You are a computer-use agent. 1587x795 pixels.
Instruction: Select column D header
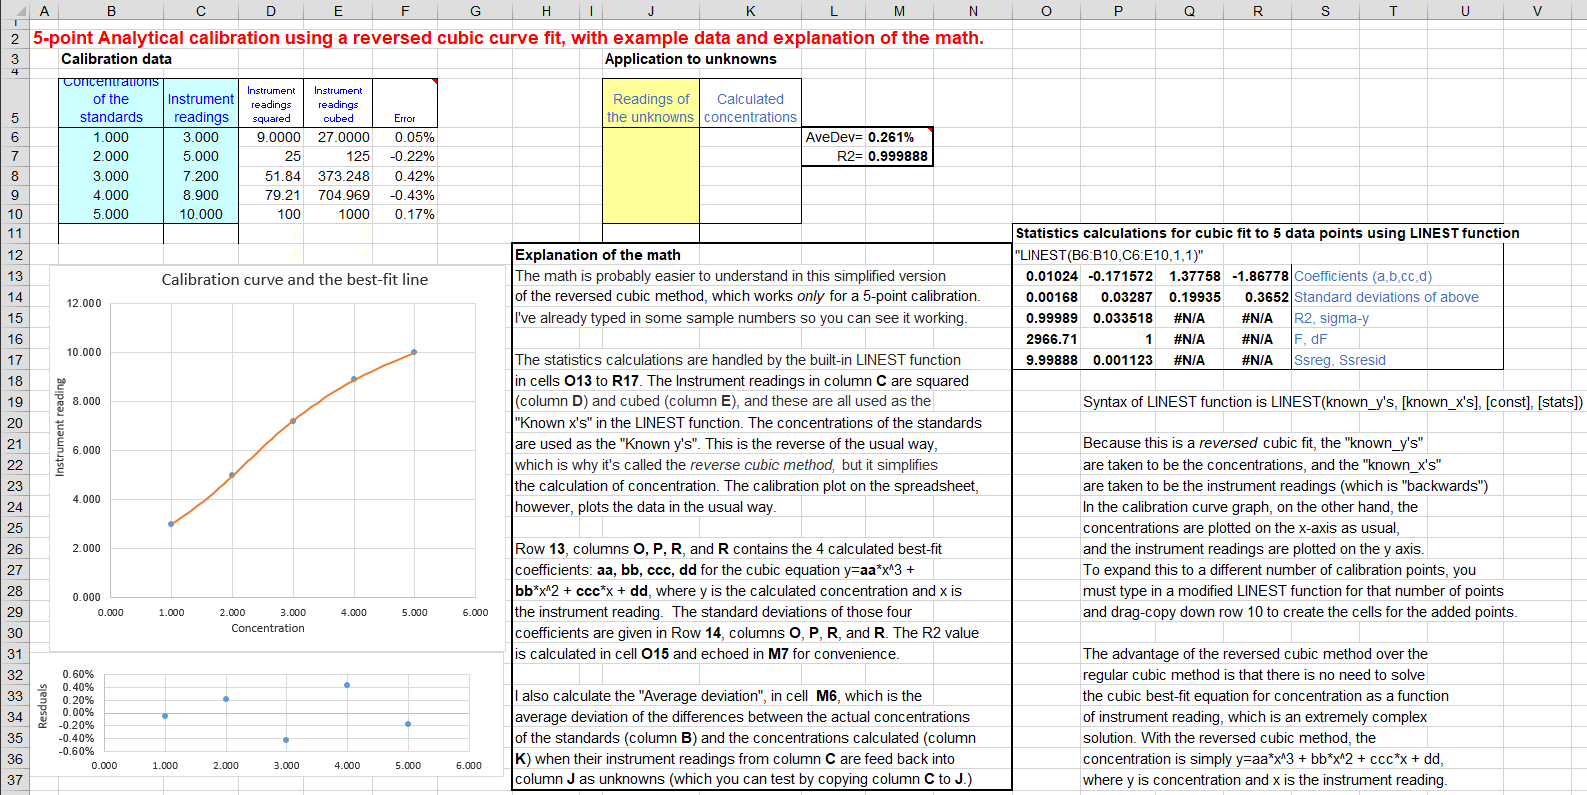(271, 11)
